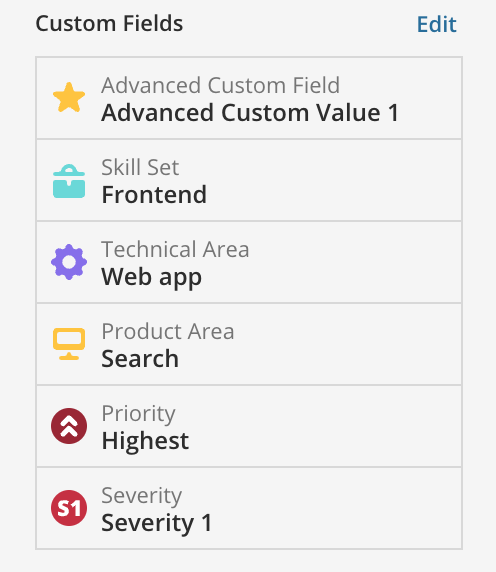Click the Highest priority value
The image size is (496, 572).
tap(145, 441)
